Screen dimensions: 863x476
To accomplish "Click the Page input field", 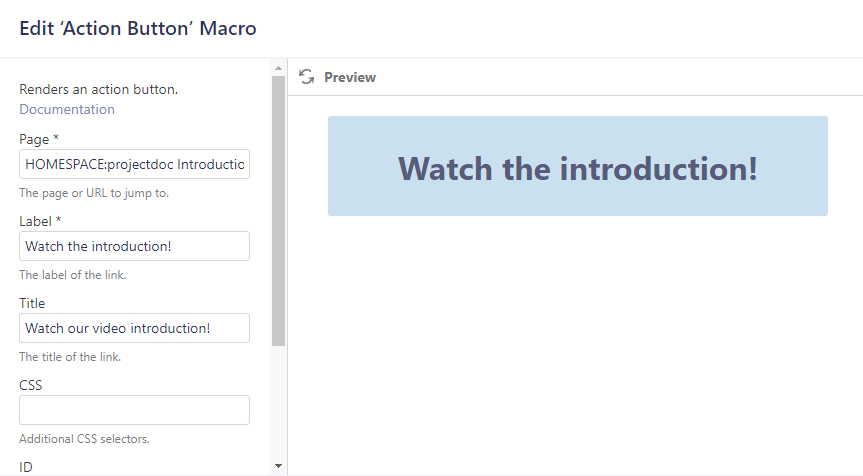I will click(134, 164).
